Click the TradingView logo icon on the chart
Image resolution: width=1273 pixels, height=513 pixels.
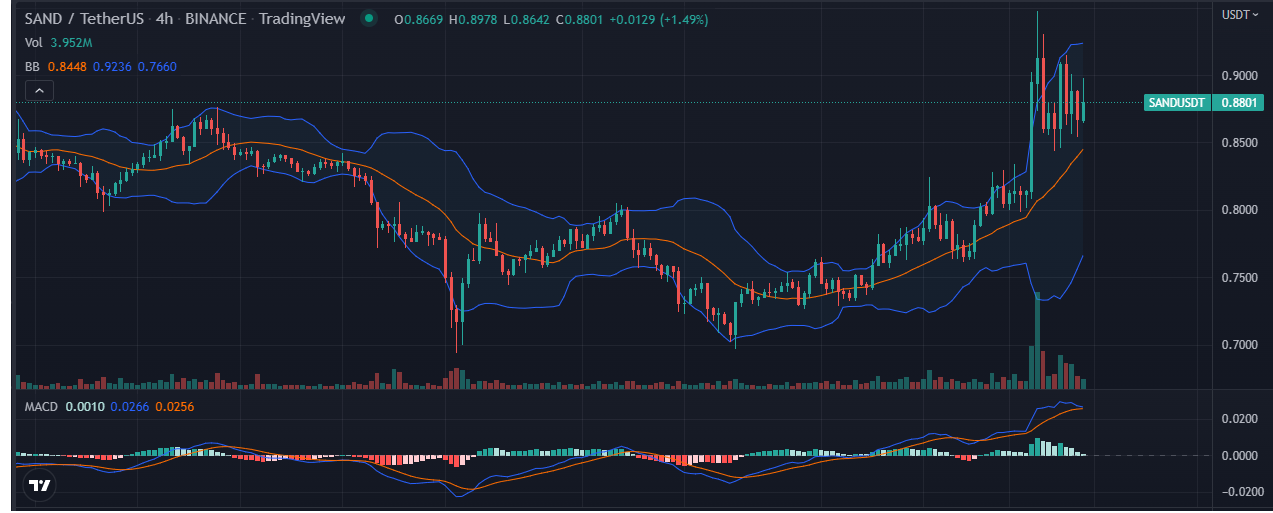[x=40, y=486]
